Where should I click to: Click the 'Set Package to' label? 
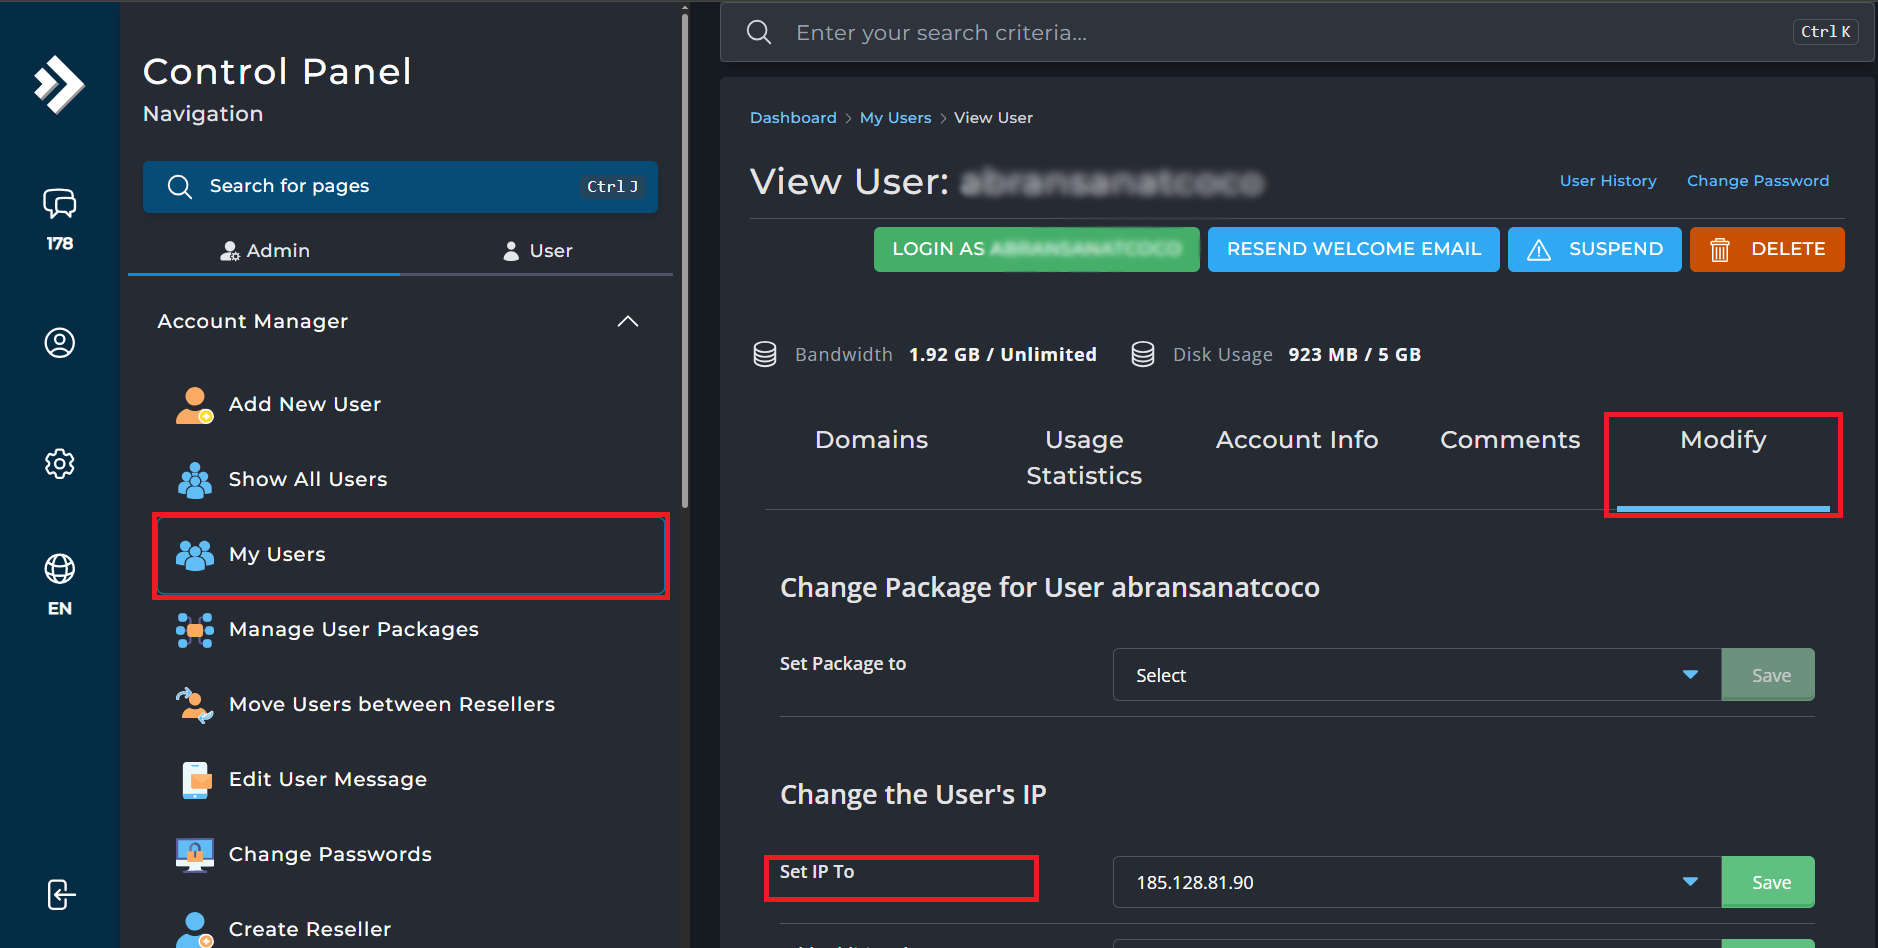tap(843, 664)
